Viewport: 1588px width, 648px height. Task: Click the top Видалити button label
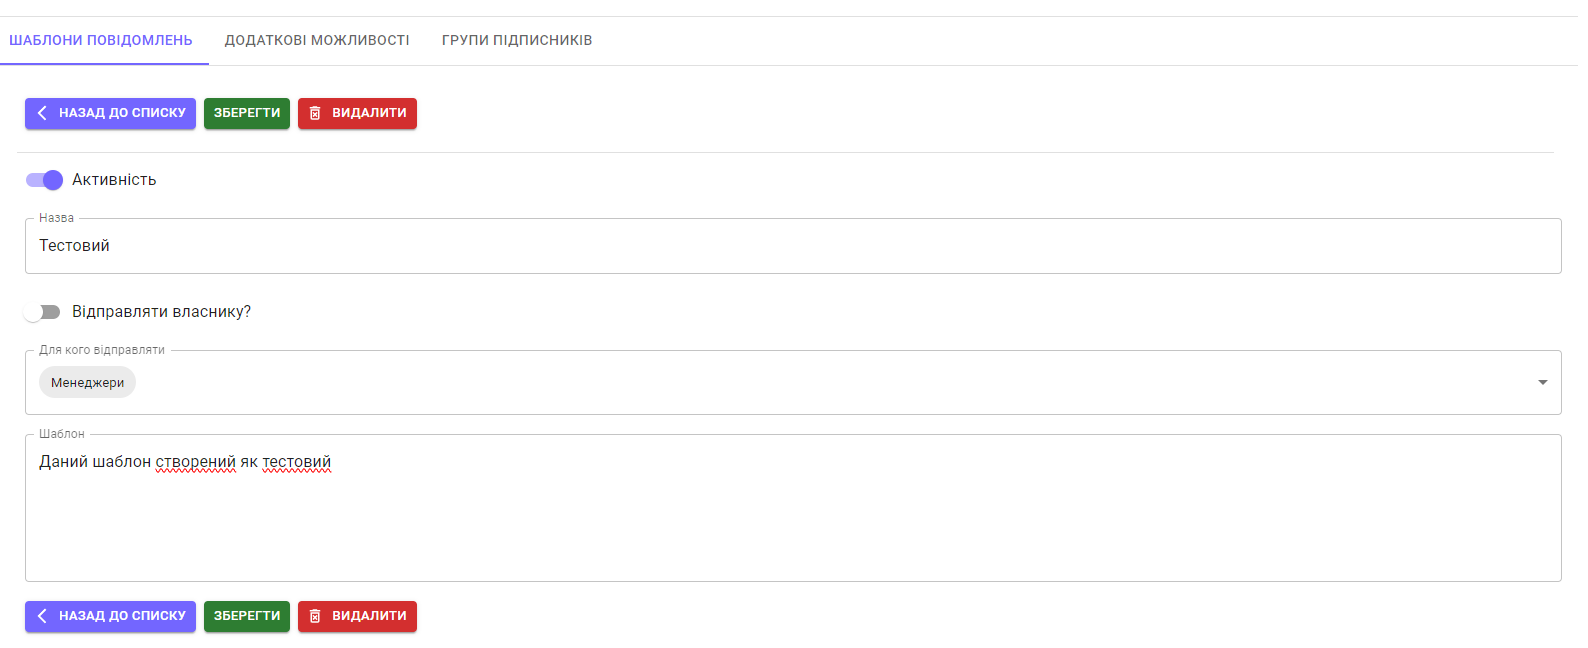[369, 113]
